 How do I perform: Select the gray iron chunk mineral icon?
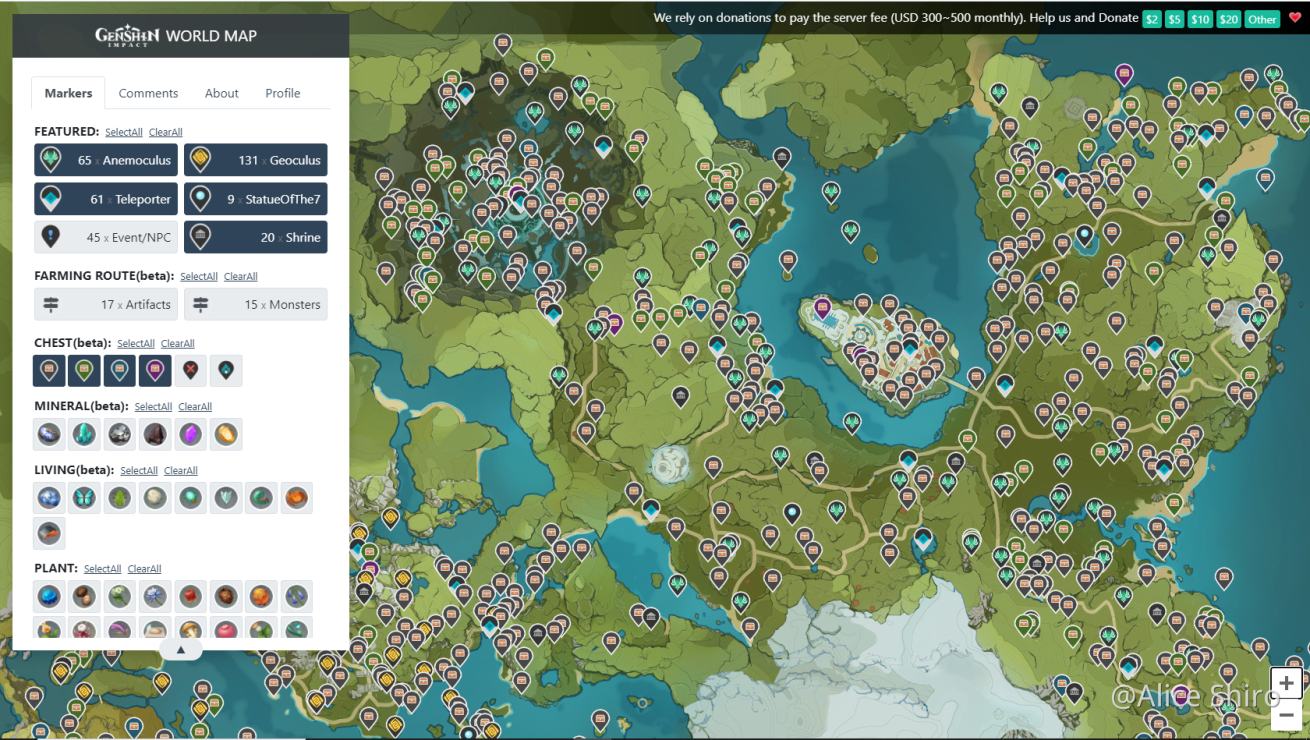pos(120,434)
